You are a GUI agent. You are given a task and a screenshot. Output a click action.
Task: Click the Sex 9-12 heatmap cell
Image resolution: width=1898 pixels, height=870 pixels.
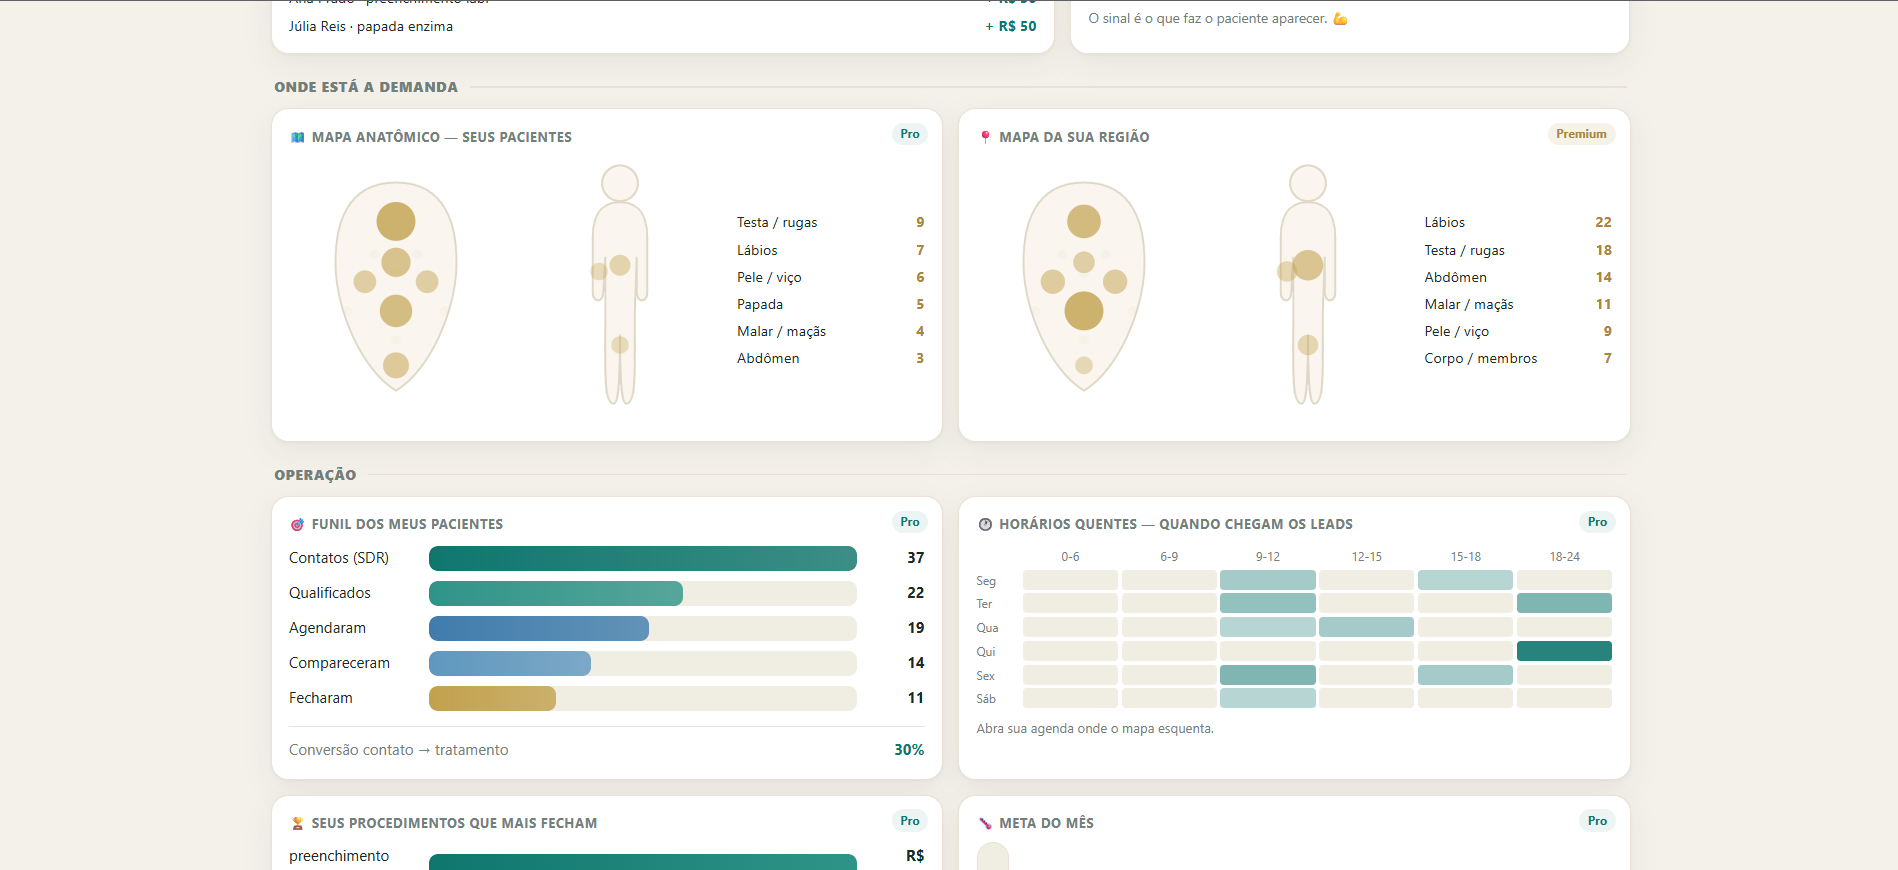[1267, 675]
